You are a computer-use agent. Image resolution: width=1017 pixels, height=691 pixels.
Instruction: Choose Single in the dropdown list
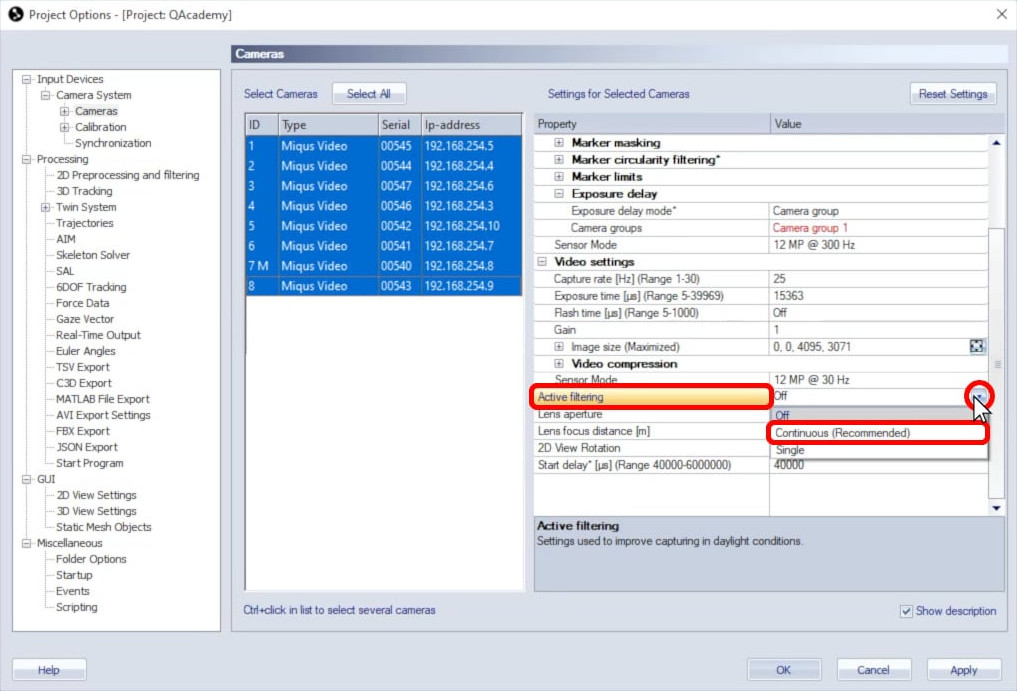790,450
